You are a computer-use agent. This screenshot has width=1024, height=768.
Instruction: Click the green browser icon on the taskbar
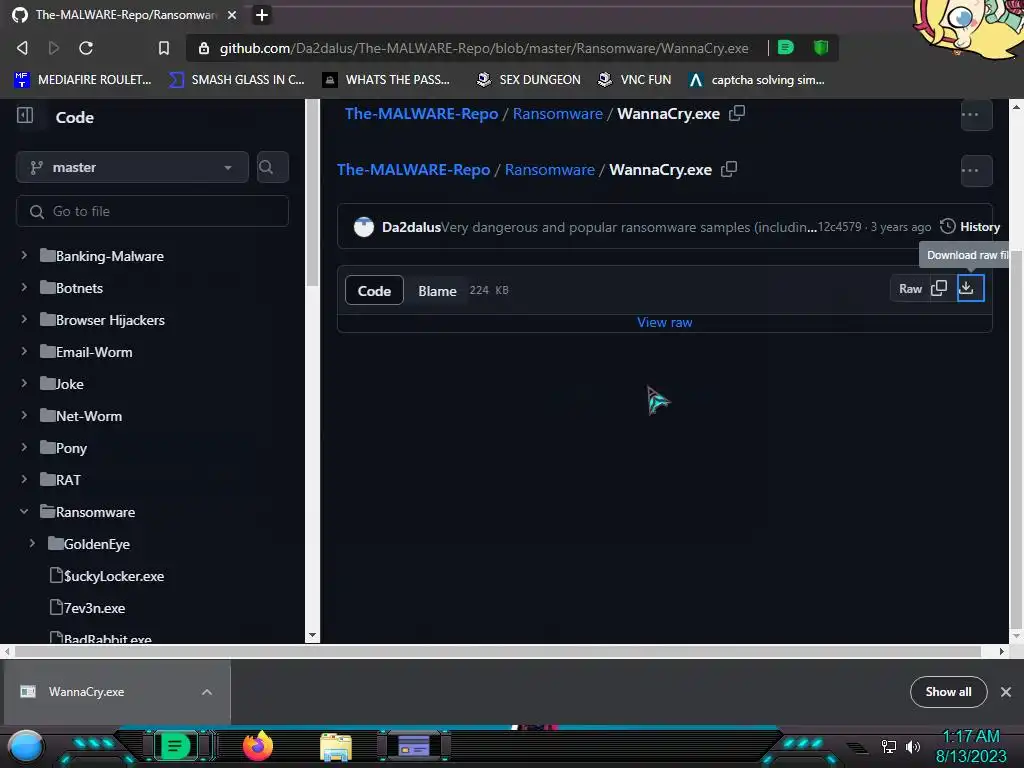[174, 746]
